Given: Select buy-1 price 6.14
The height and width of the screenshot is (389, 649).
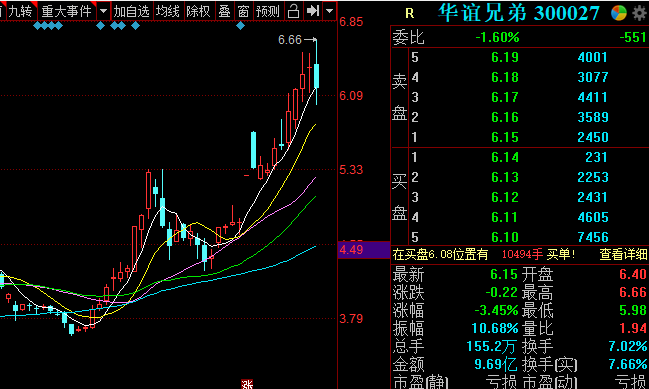Looking at the screenshot, I should [x=505, y=157].
